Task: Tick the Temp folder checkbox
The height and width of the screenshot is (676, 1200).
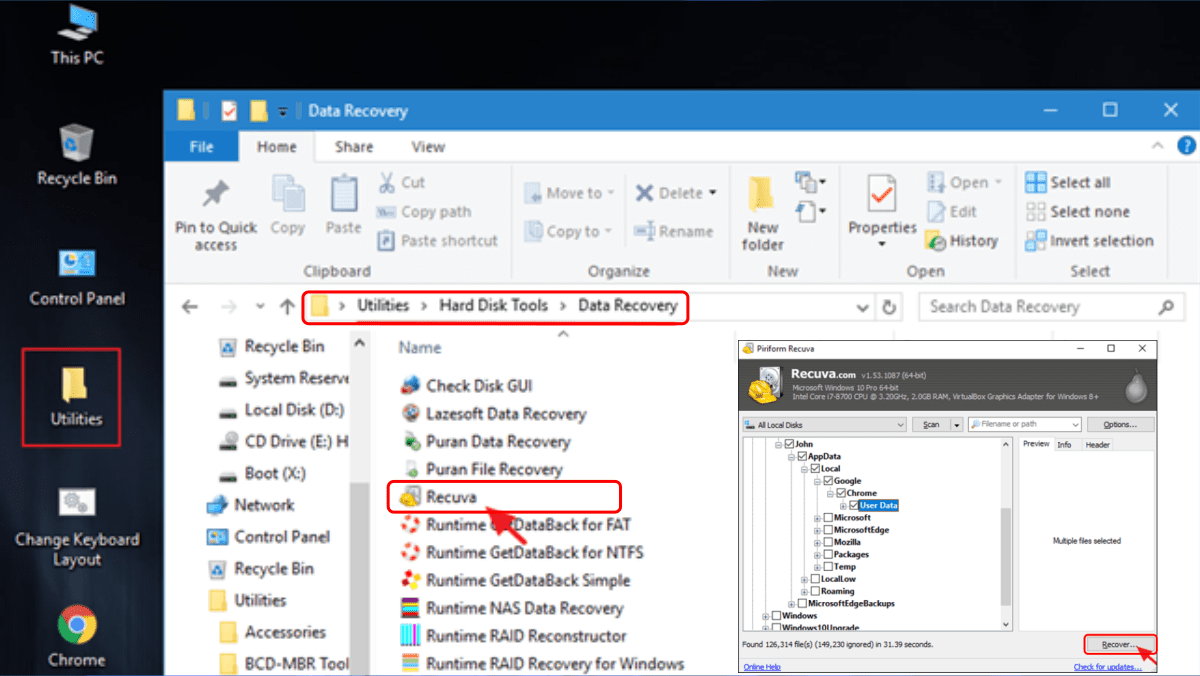Action: click(828, 566)
